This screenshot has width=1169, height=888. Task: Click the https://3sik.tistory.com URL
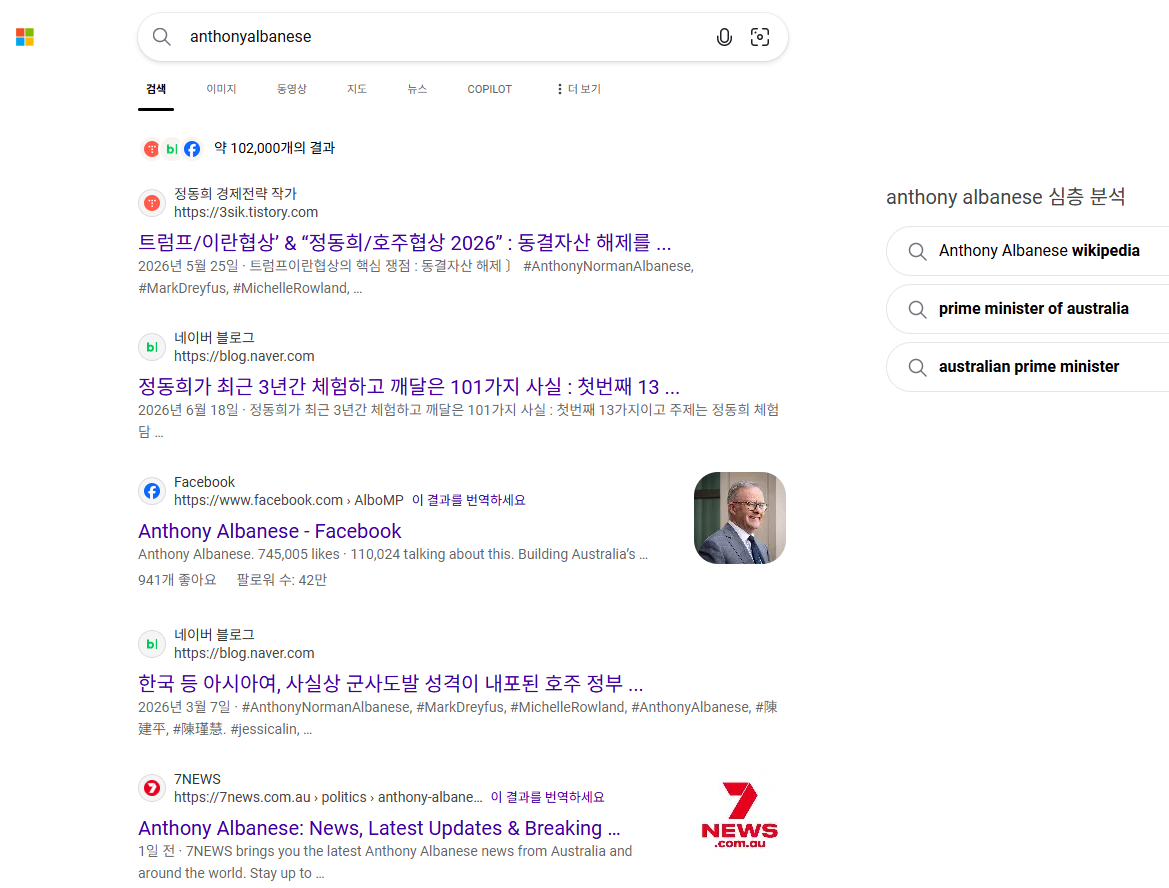click(x=246, y=212)
